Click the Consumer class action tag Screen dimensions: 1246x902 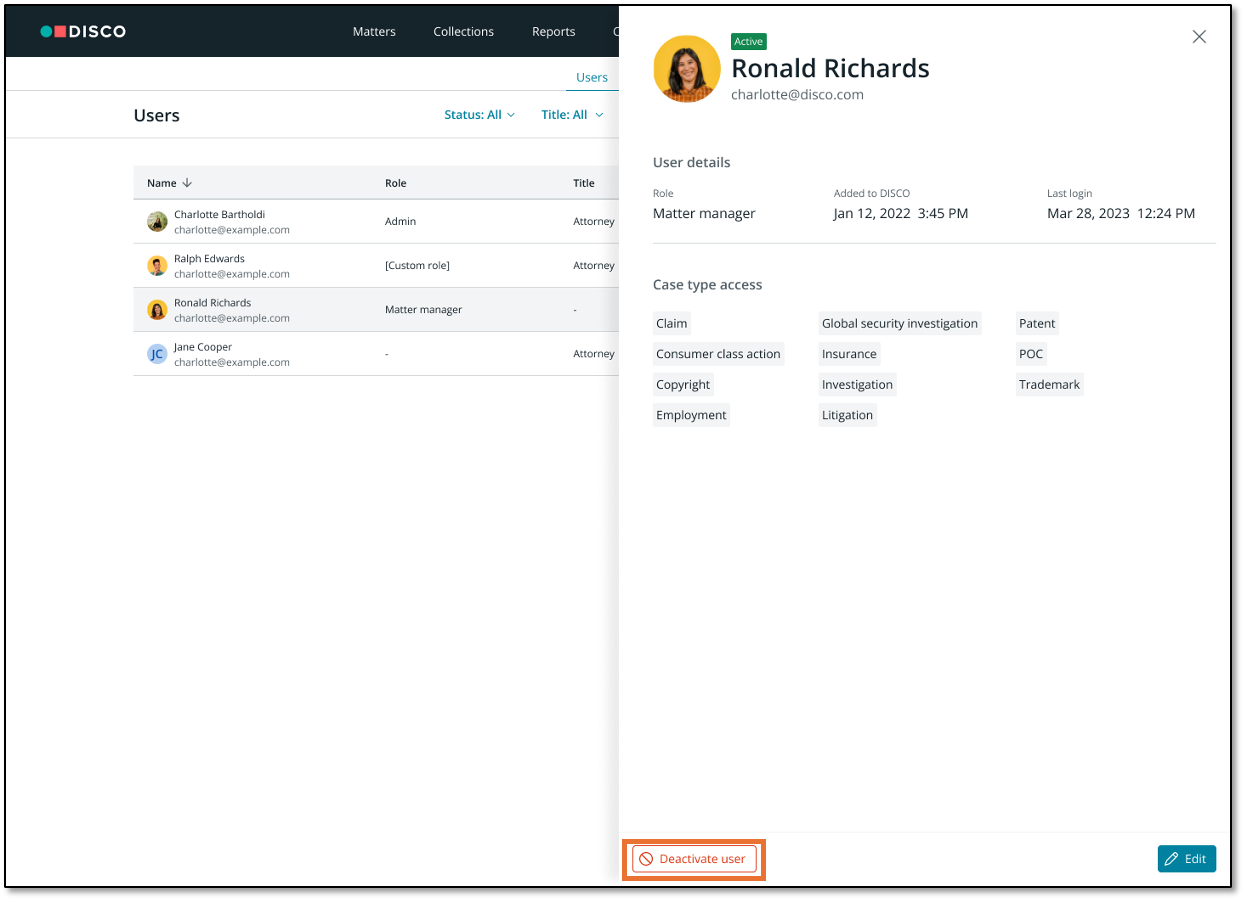718,354
